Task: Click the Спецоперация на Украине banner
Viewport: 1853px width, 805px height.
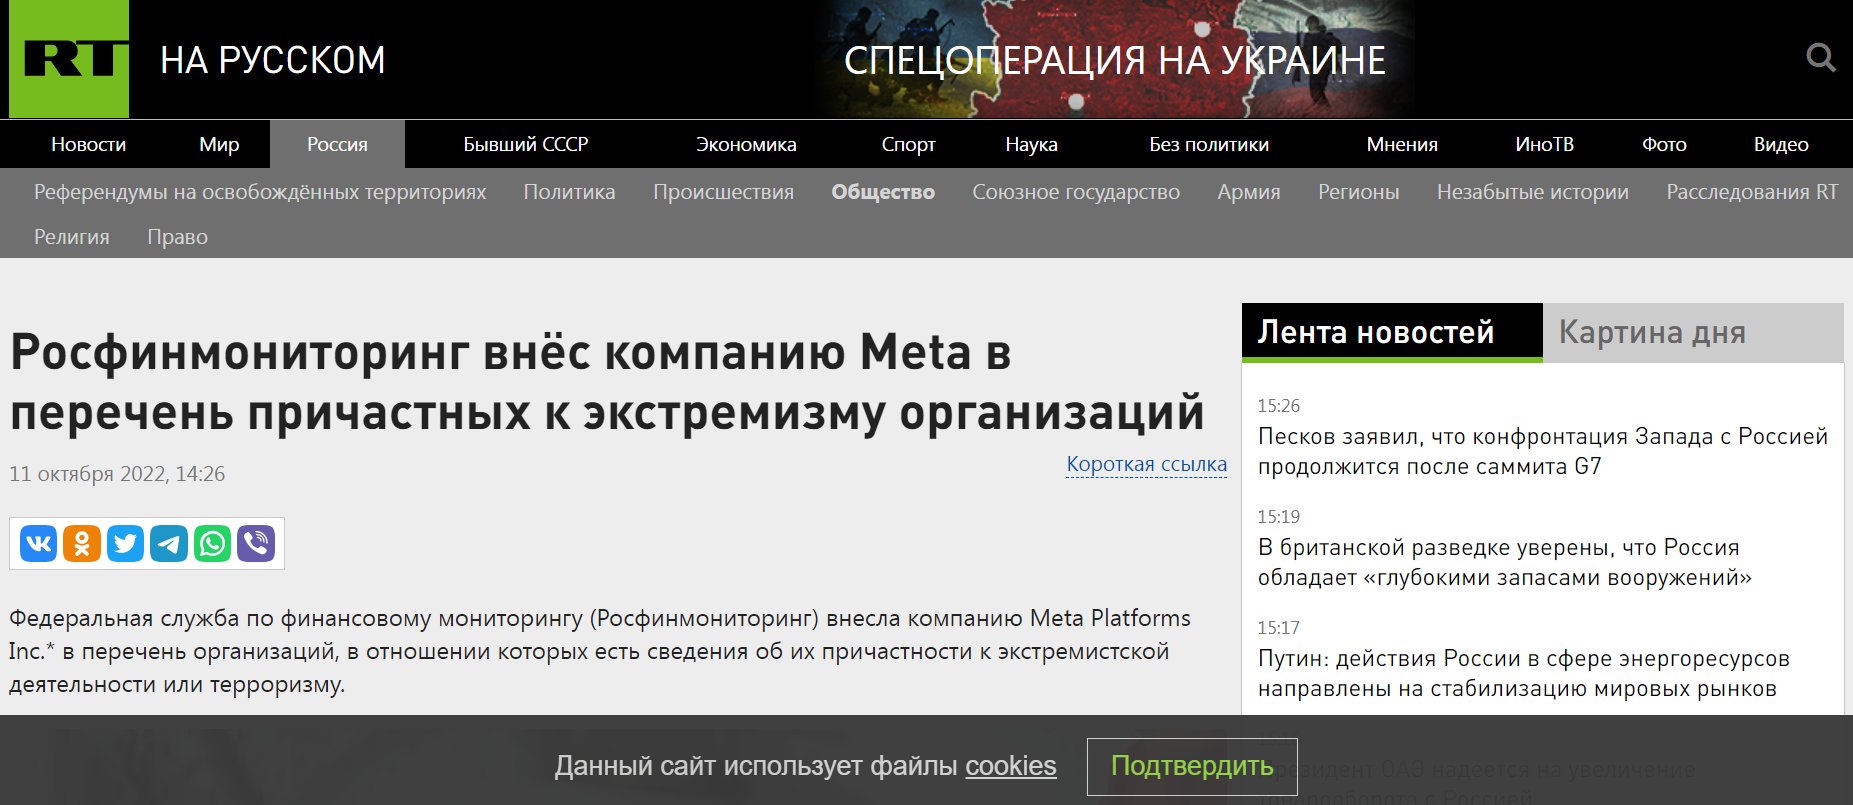Action: (x=1115, y=60)
